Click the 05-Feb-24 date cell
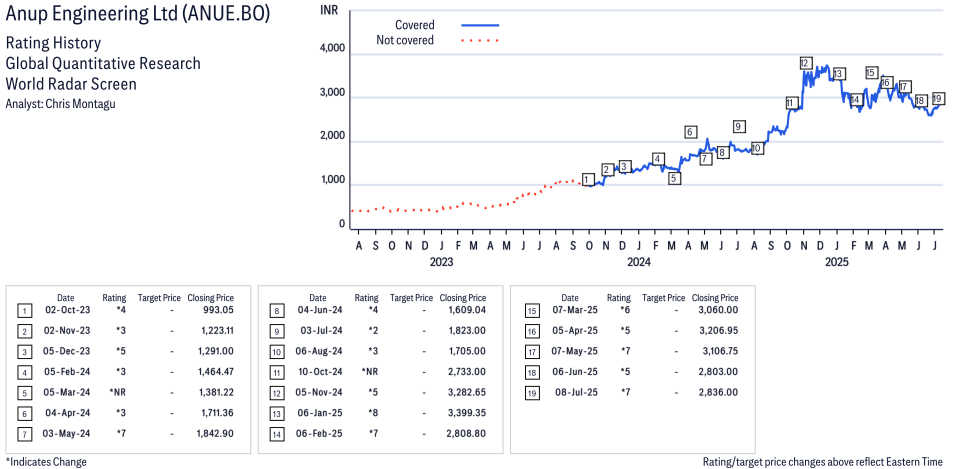954x469 pixels. pyautogui.click(x=66, y=372)
